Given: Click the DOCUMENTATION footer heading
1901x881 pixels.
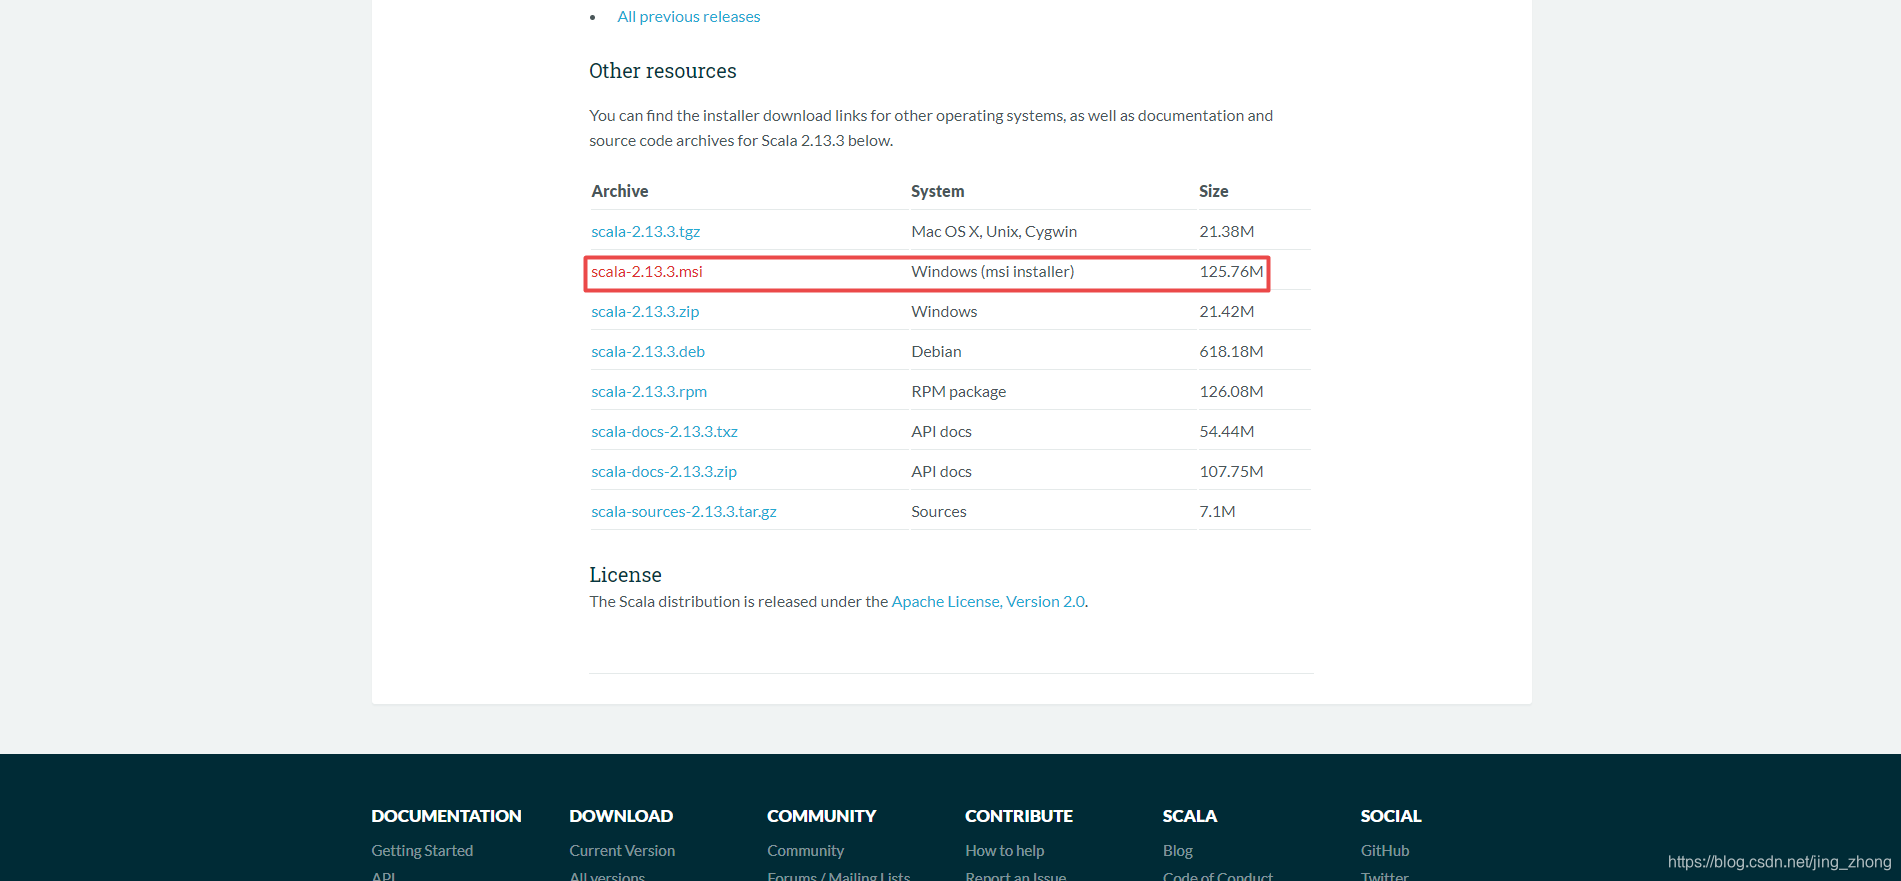Looking at the screenshot, I should (x=446, y=816).
